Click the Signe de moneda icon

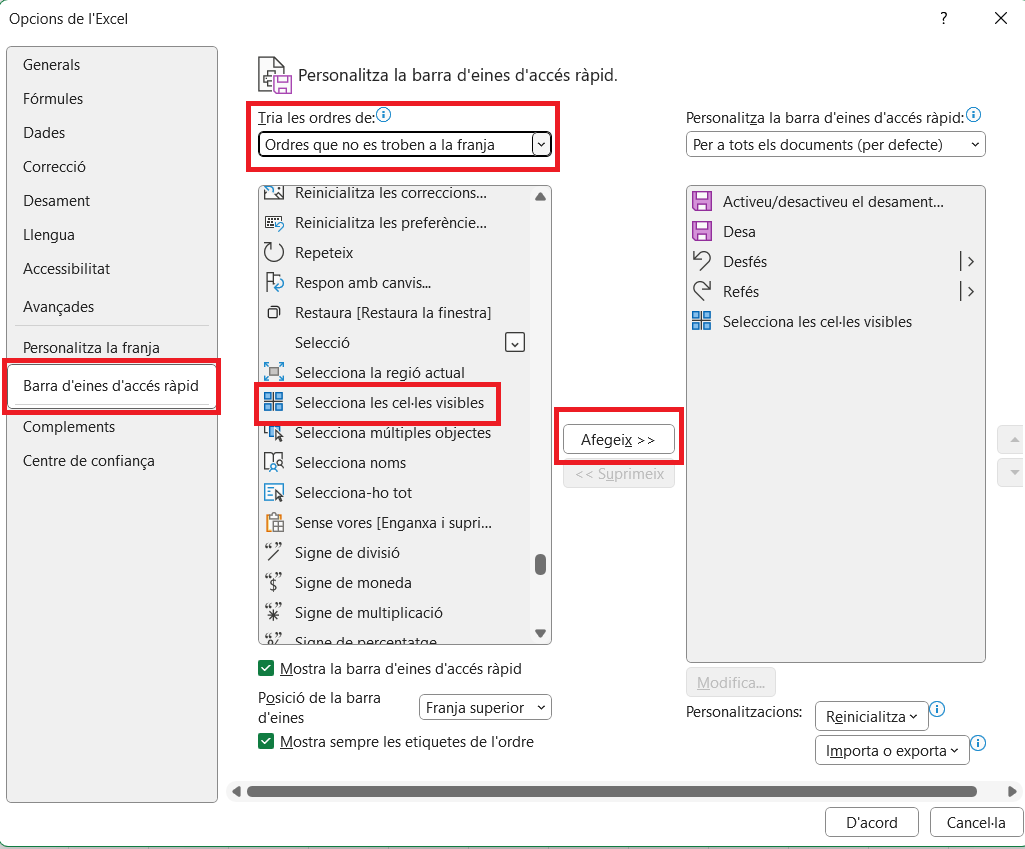click(274, 582)
